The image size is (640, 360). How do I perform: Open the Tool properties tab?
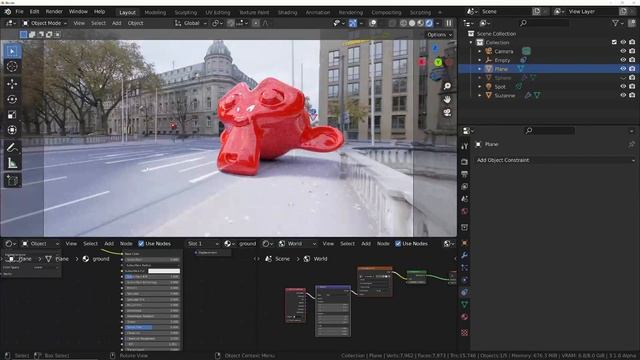(x=464, y=146)
